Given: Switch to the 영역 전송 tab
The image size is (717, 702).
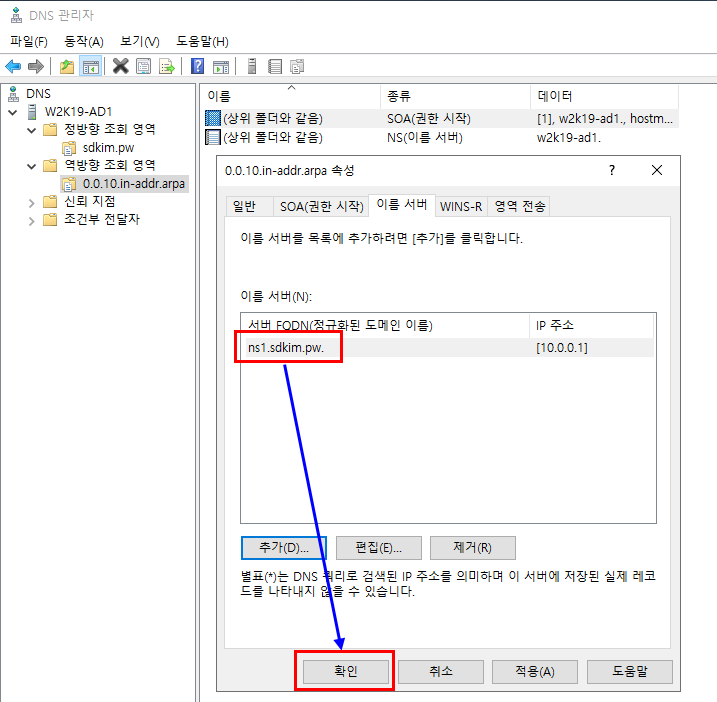Looking at the screenshot, I should 520,206.
